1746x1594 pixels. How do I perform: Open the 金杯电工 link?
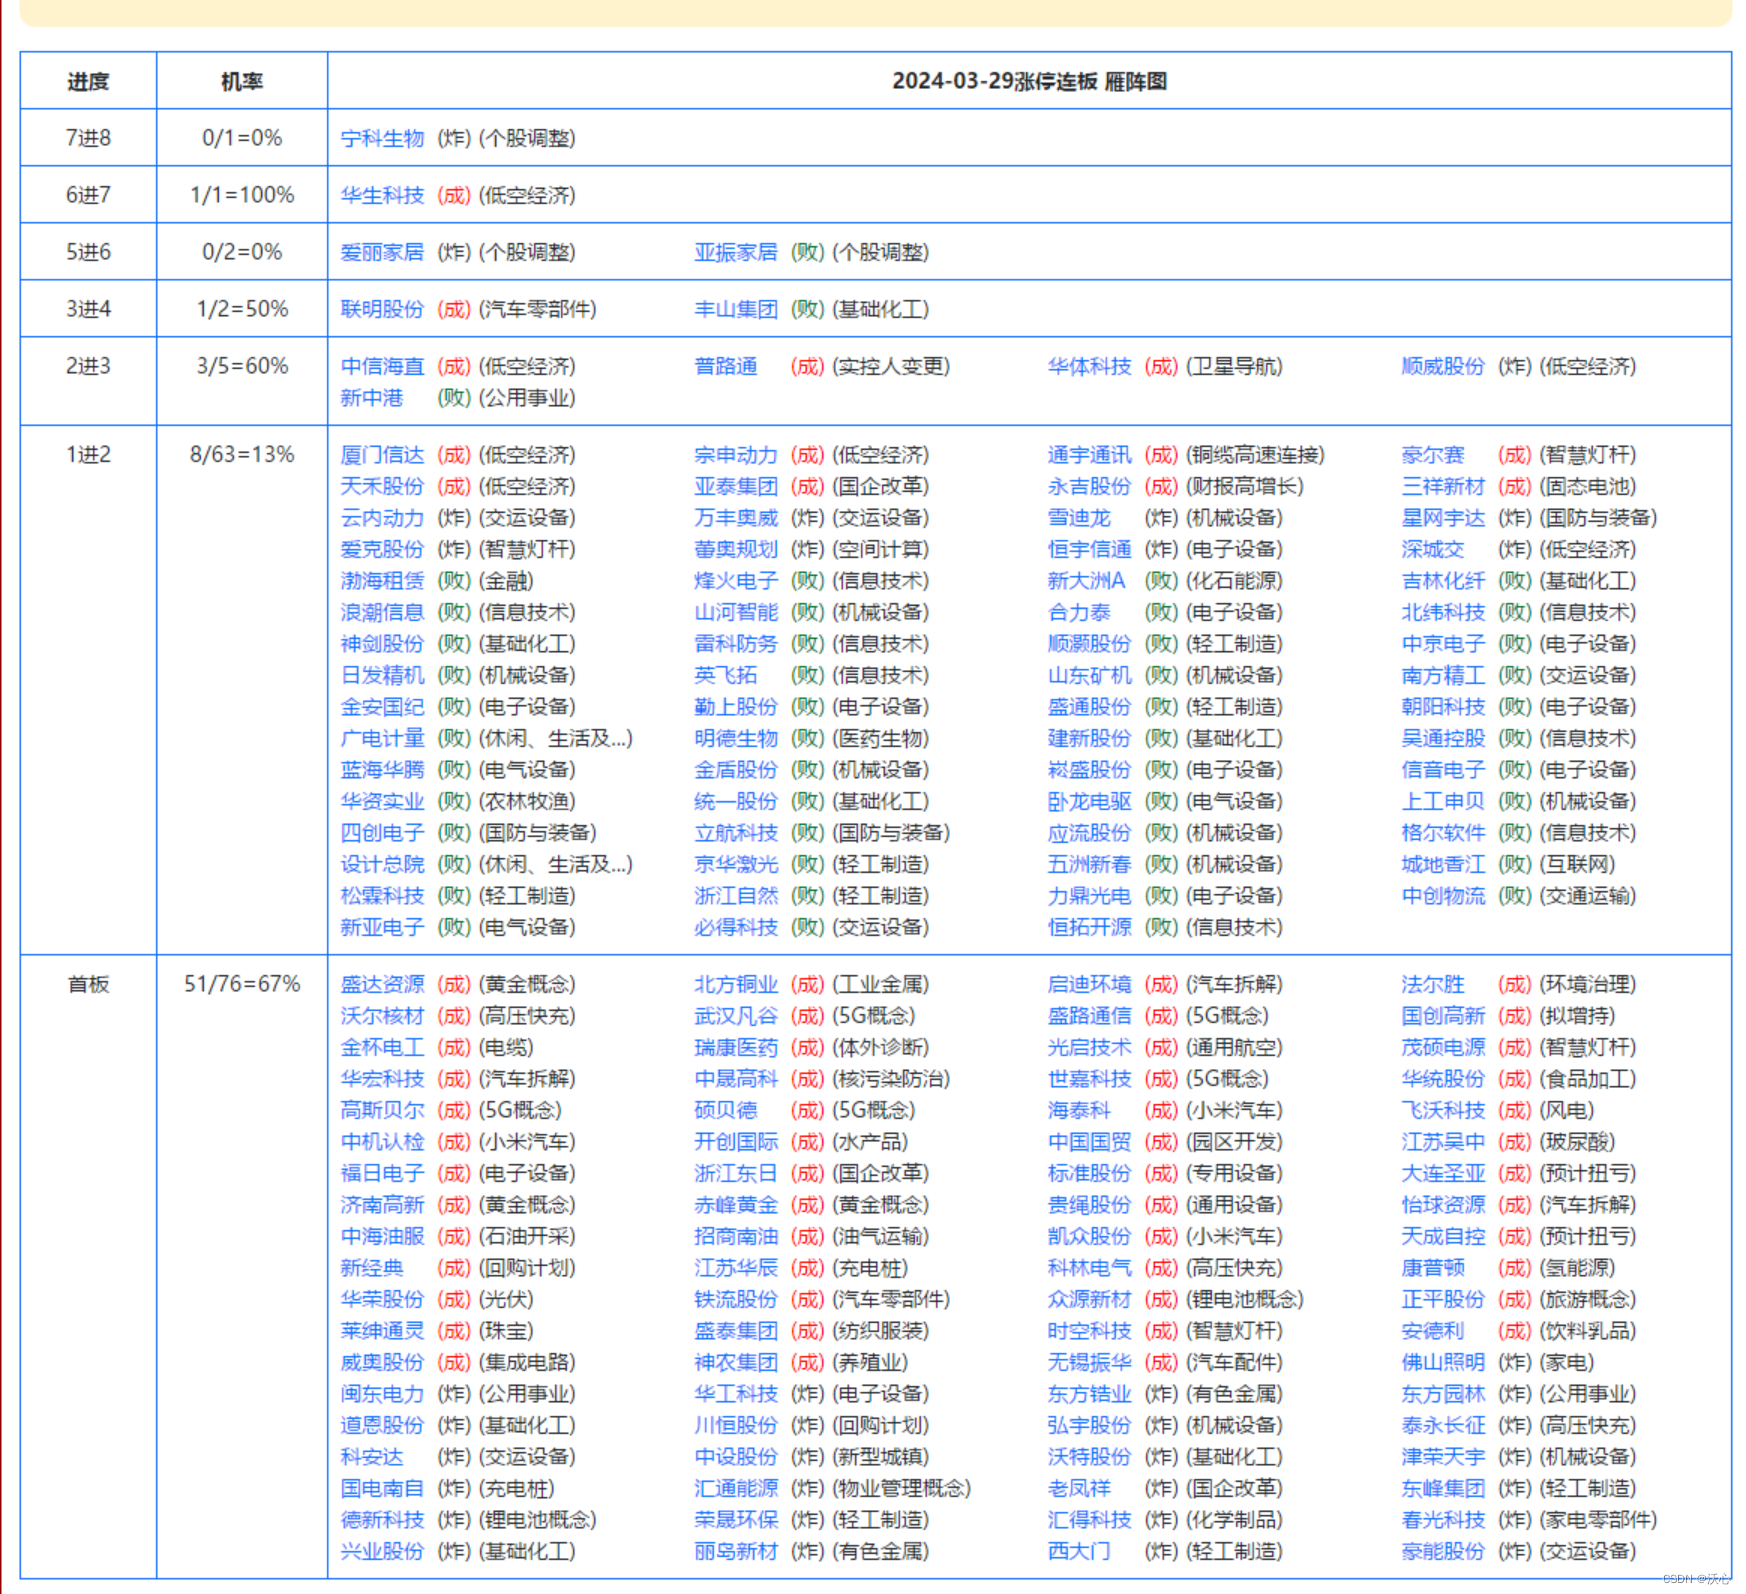[x=382, y=1047]
